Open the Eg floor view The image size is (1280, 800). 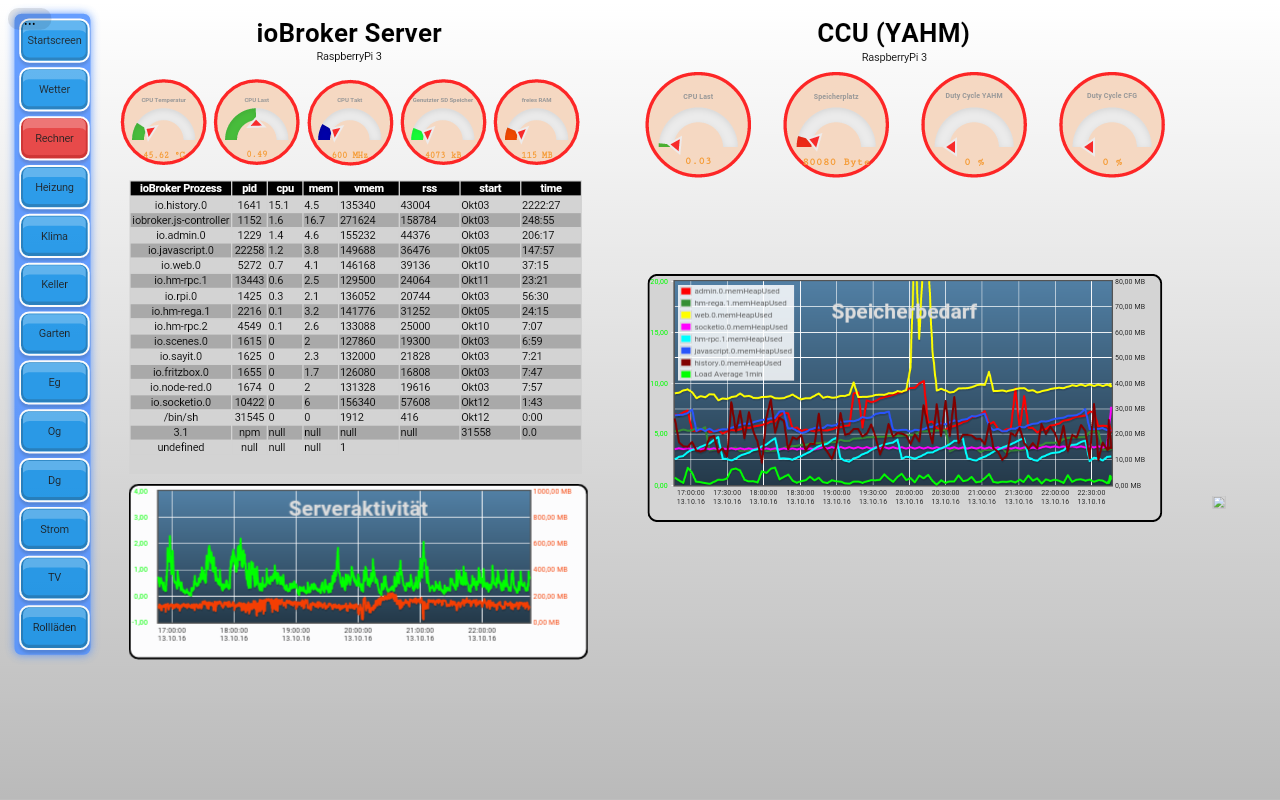[x=54, y=383]
